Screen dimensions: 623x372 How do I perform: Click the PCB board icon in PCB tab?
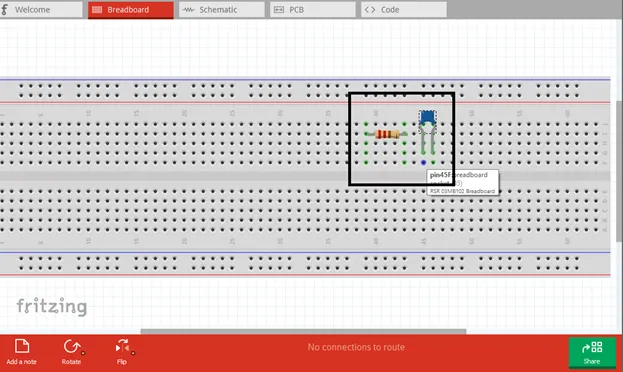pos(279,10)
